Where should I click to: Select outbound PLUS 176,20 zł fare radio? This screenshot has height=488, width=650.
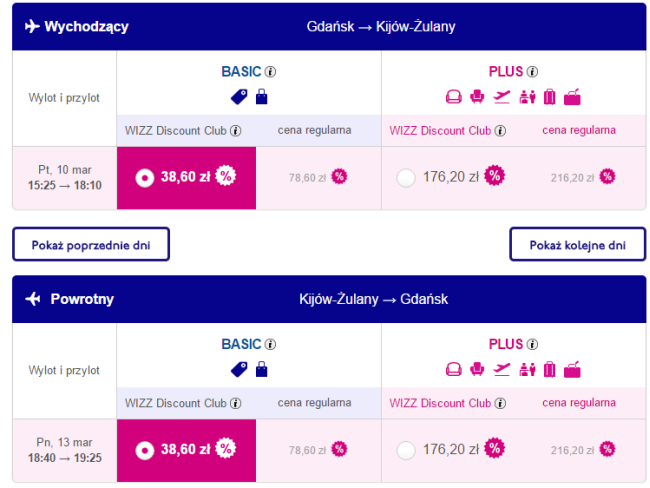pos(405,178)
